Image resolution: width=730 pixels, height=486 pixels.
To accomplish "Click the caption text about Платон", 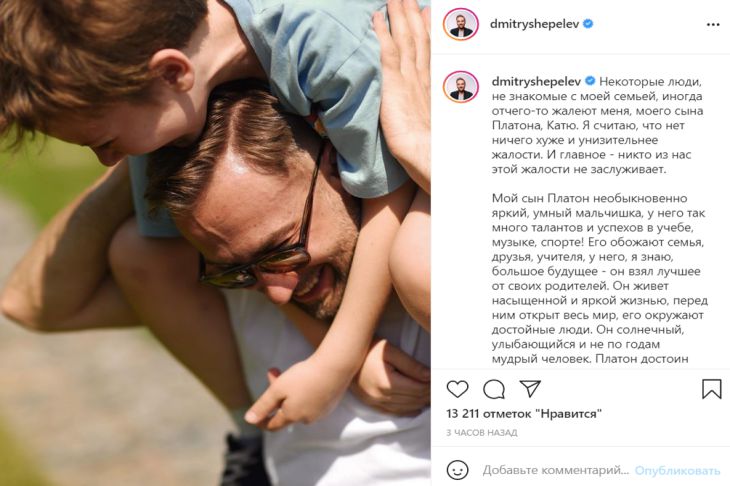I will (x=600, y=278).
